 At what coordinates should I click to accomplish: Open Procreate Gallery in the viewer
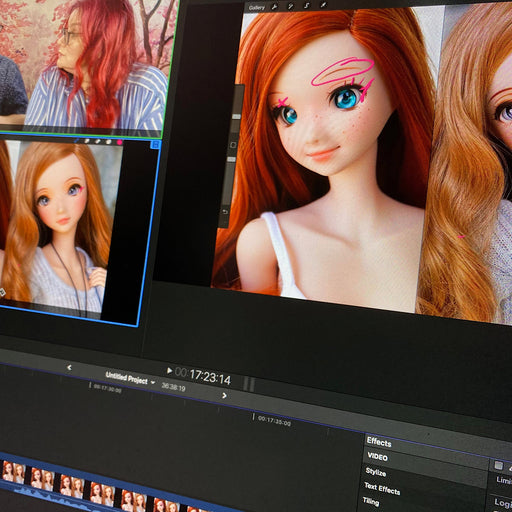point(257,7)
